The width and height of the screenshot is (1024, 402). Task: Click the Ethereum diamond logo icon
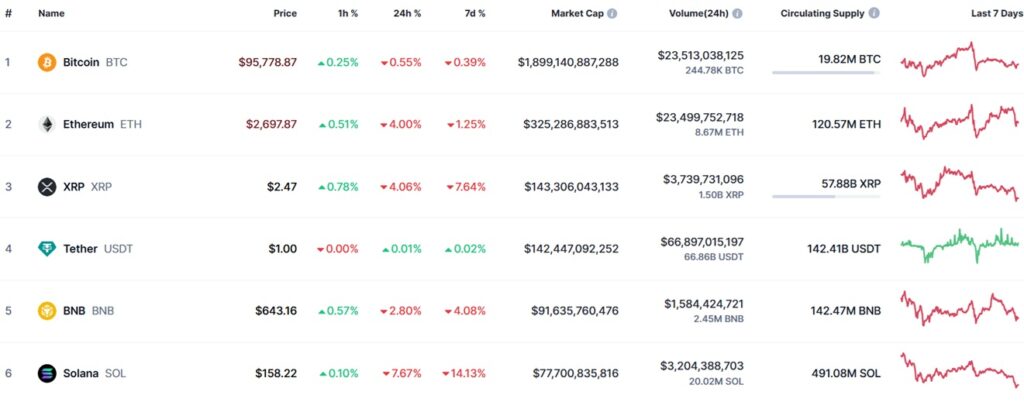point(46,124)
